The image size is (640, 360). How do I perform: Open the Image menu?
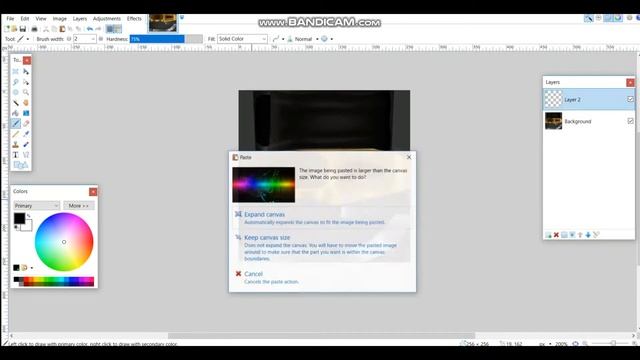[60, 19]
